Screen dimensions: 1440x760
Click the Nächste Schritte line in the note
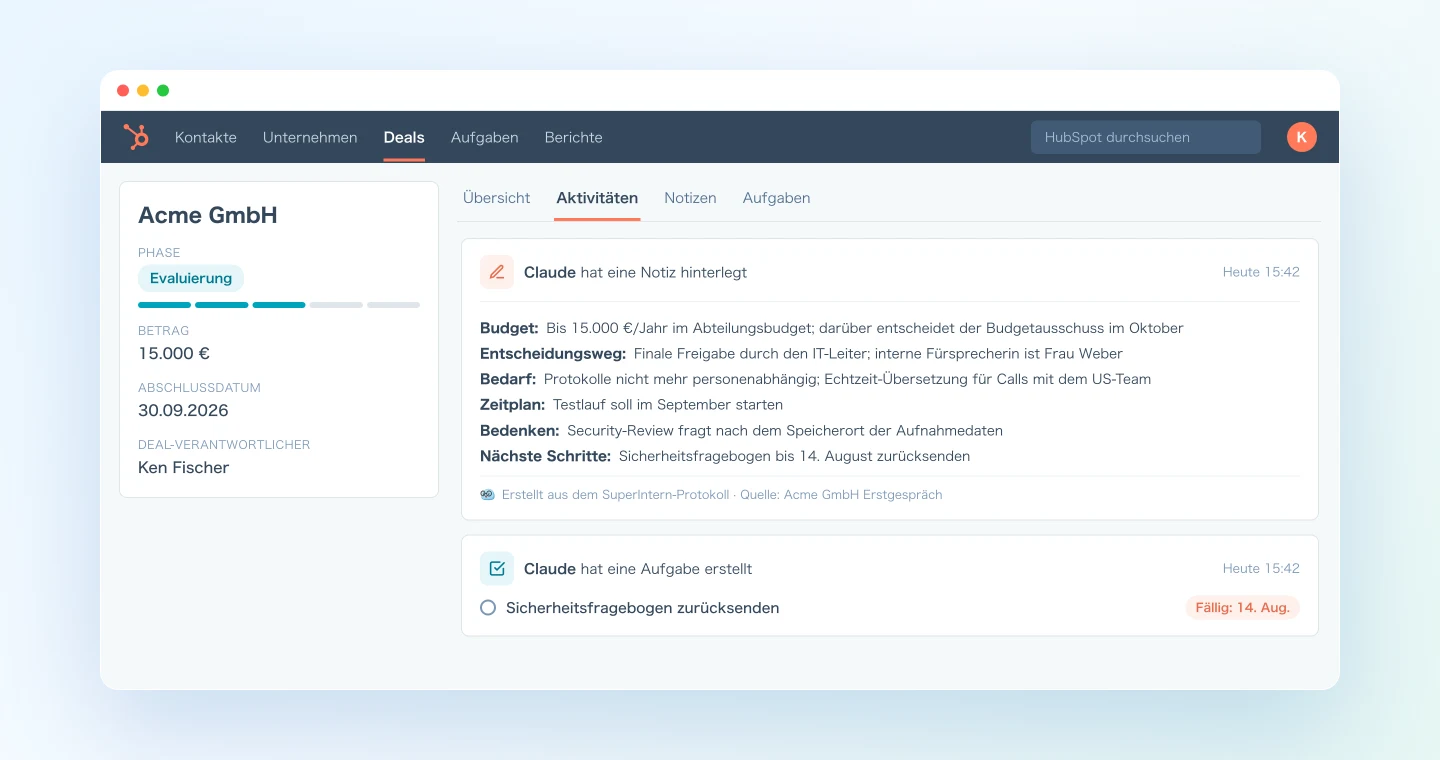pos(725,456)
